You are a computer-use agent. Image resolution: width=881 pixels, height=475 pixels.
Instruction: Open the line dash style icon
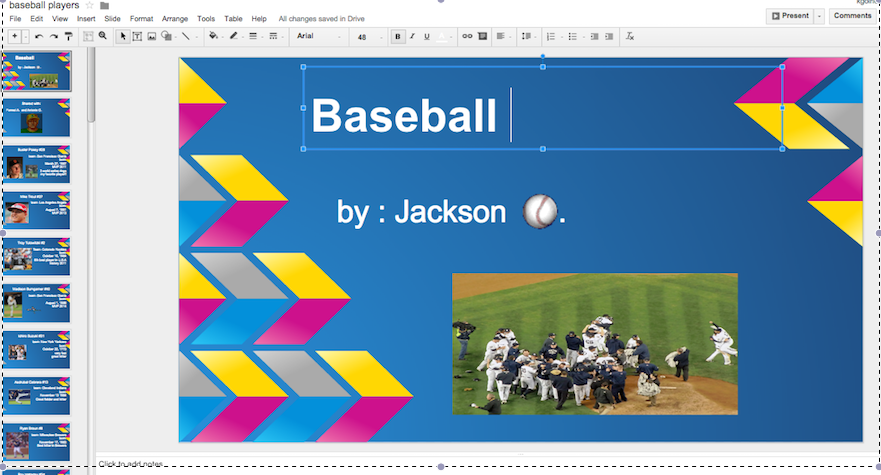click(x=273, y=36)
